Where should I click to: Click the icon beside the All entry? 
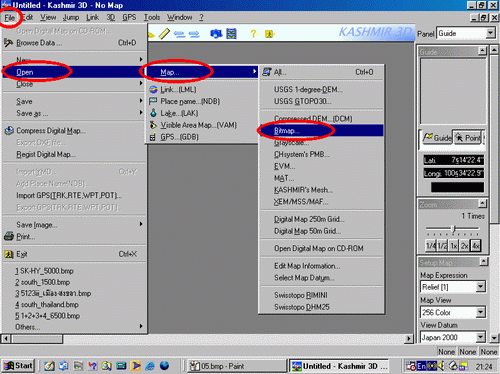tap(267, 72)
